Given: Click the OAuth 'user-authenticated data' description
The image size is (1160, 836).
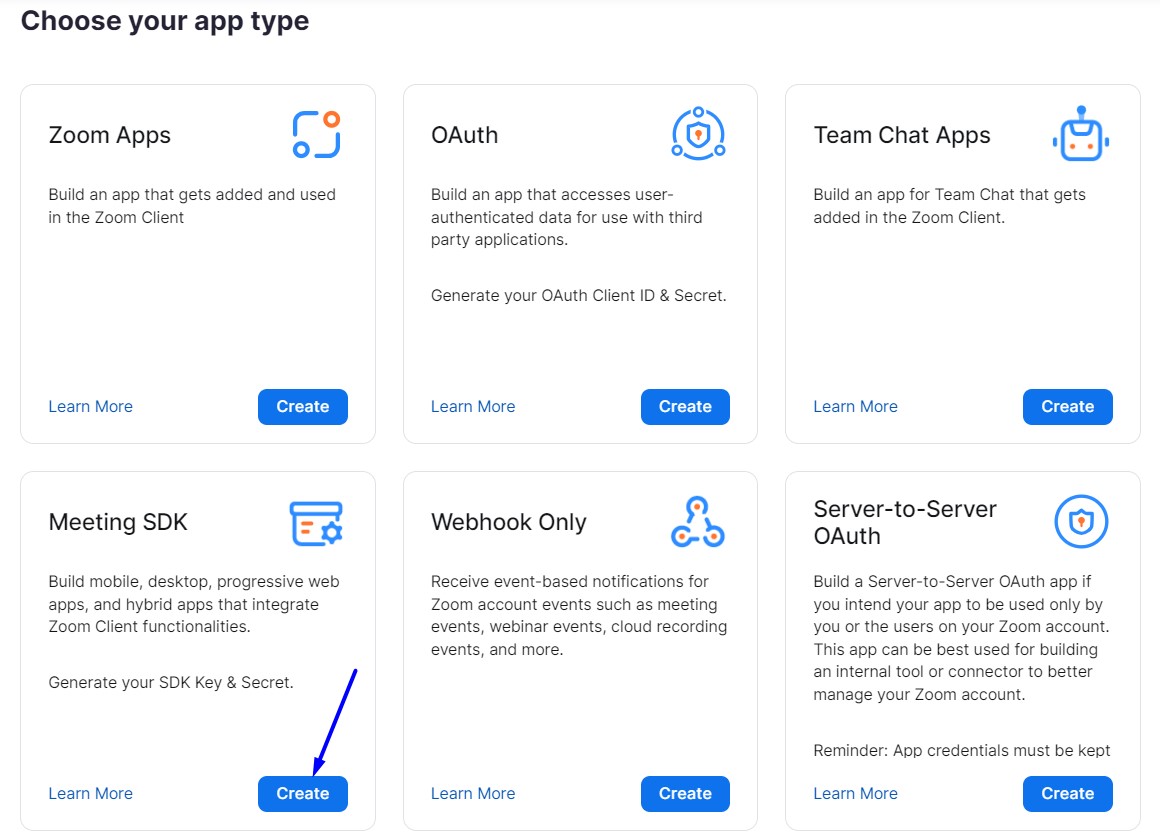Looking at the screenshot, I should click(x=567, y=217).
